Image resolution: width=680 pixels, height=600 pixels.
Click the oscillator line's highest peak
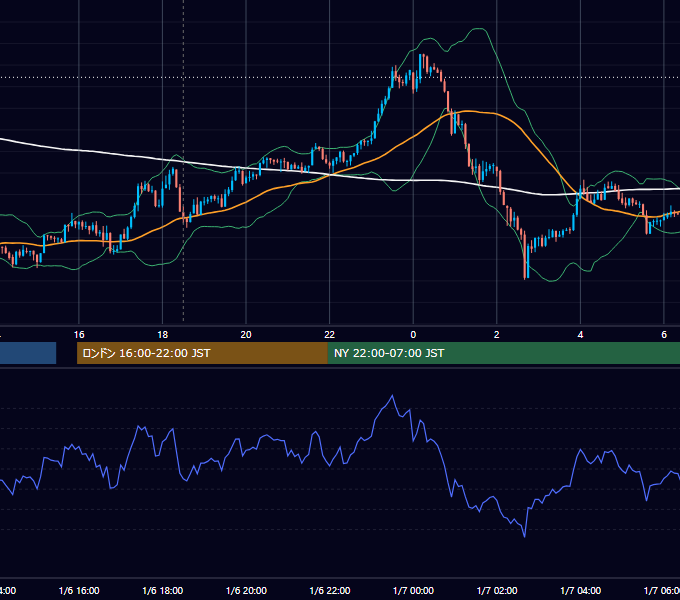[x=392, y=395]
